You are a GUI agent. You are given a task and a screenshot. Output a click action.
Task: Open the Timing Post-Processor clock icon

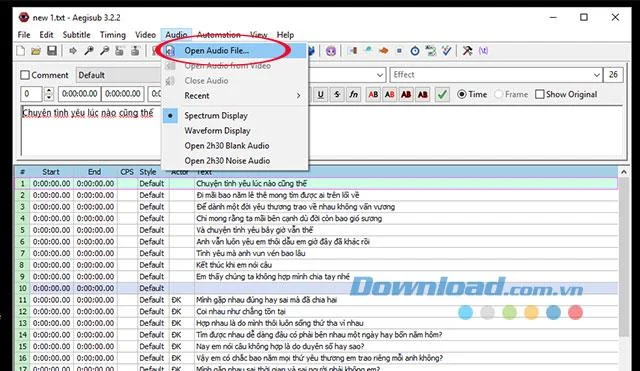click(415, 51)
